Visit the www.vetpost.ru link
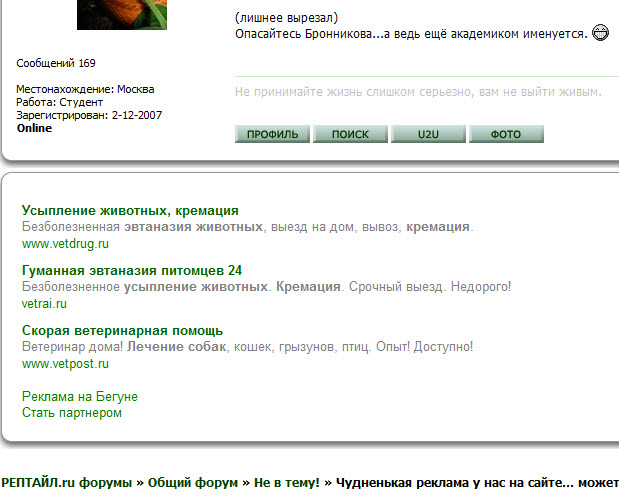 (65, 364)
